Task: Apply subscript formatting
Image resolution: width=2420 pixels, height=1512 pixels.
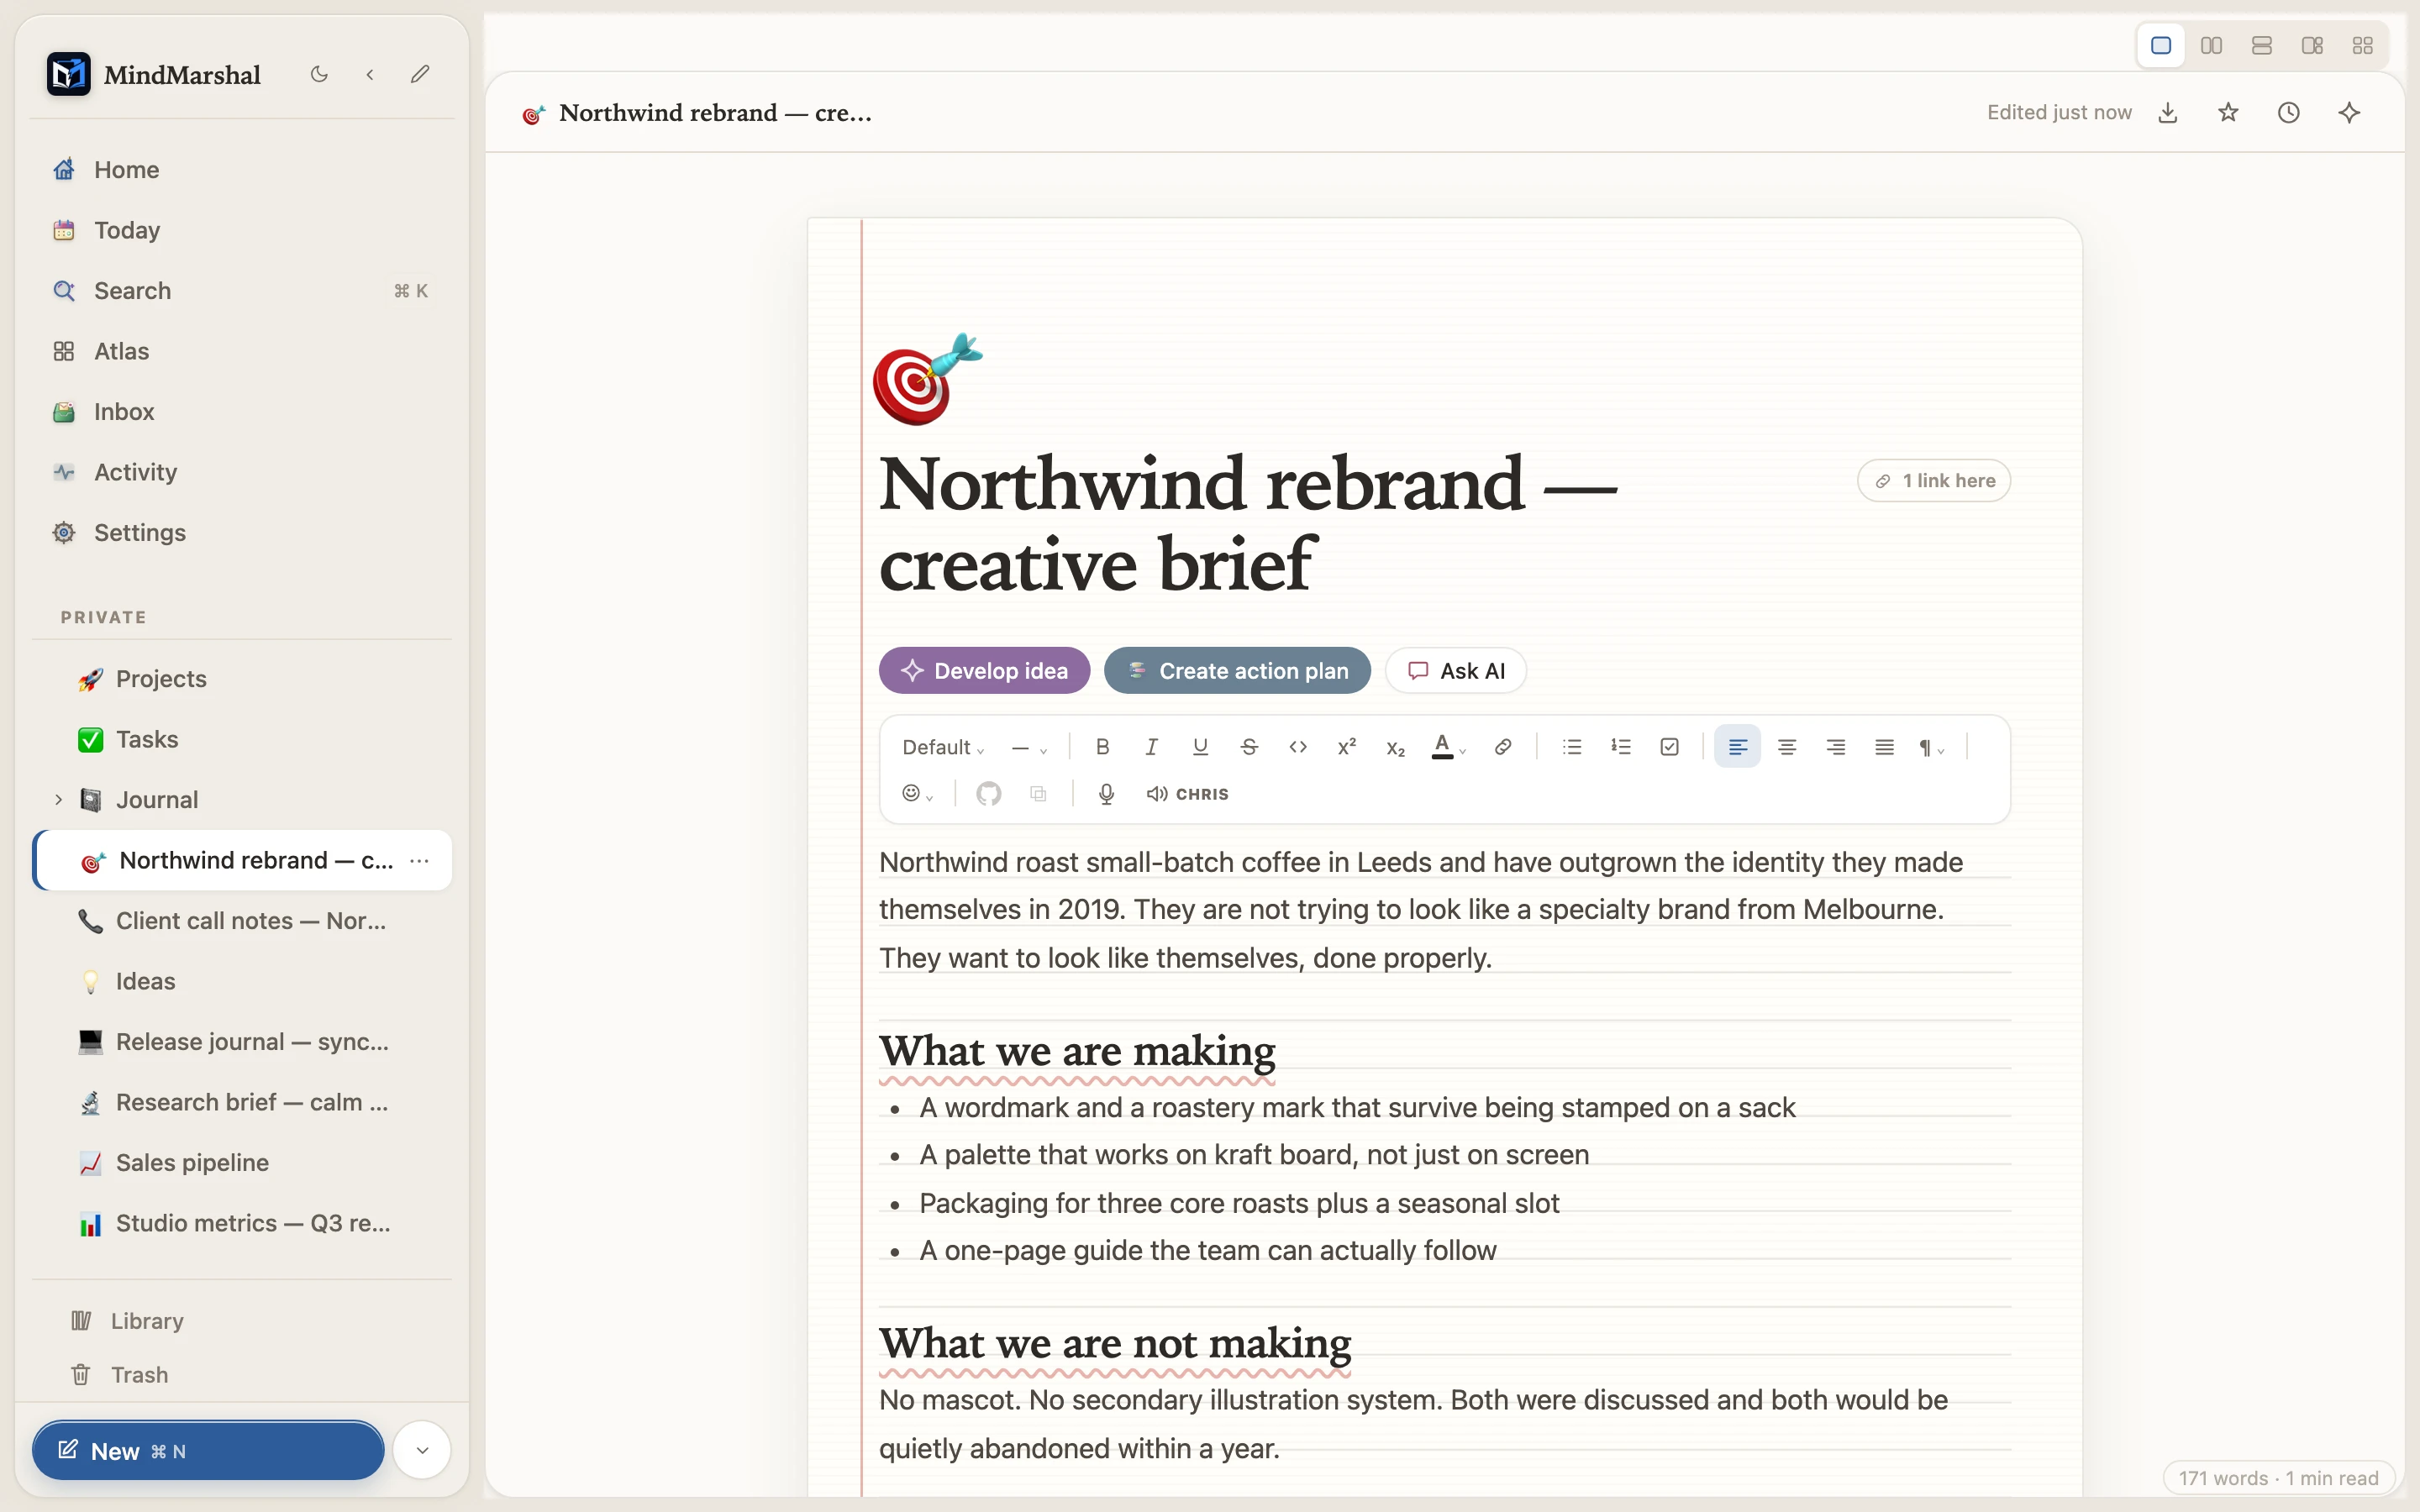Action: click(1395, 747)
